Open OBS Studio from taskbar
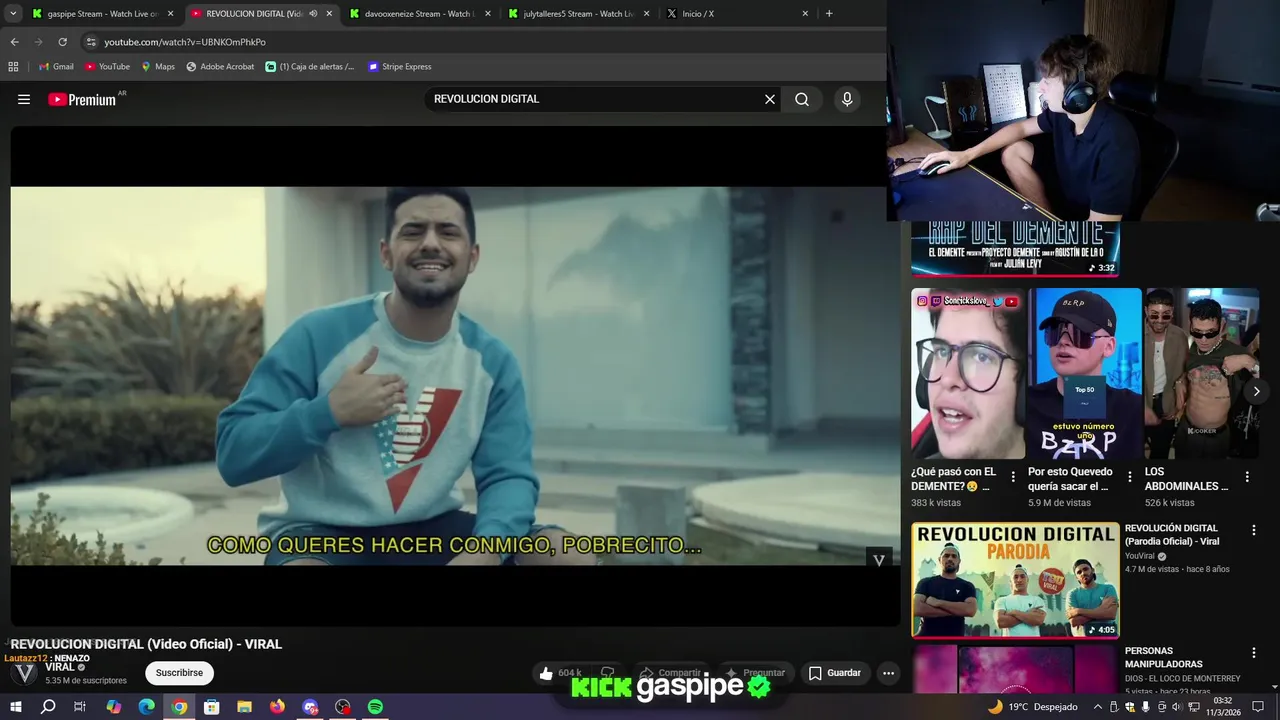The height and width of the screenshot is (720, 1280). pos(343,707)
